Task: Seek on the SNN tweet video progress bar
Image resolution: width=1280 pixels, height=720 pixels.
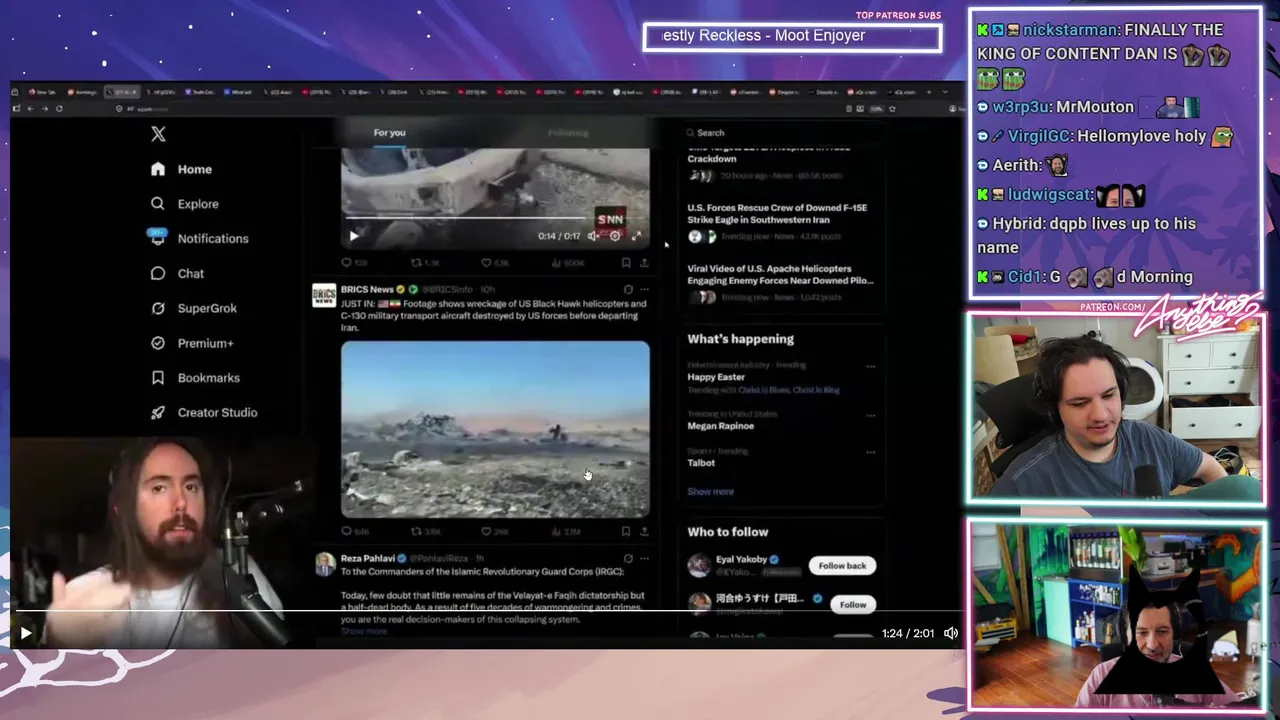Action: click(x=495, y=218)
